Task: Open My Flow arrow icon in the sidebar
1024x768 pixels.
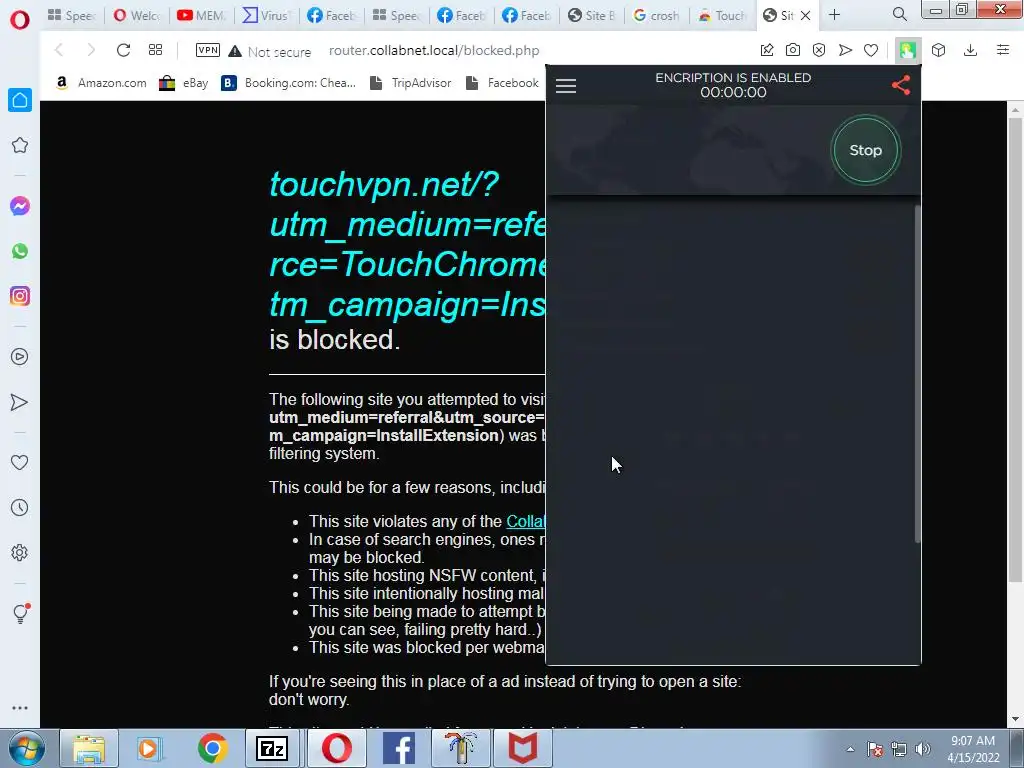Action: pyautogui.click(x=20, y=402)
